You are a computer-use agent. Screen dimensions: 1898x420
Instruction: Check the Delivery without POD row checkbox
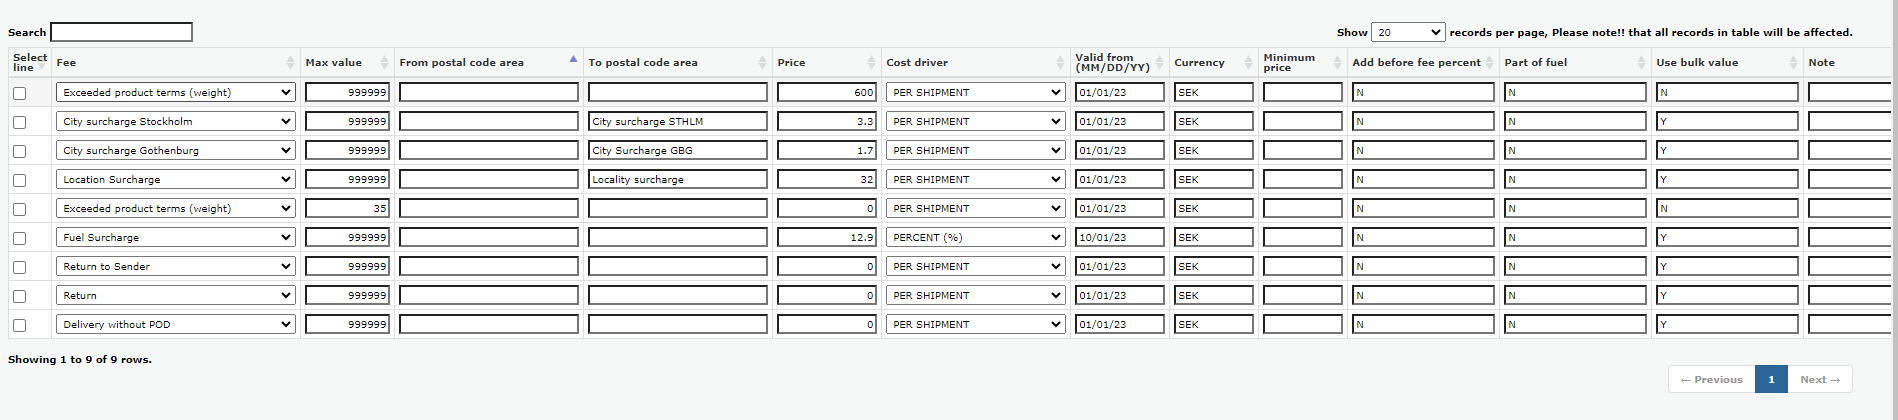click(x=19, y=325)
